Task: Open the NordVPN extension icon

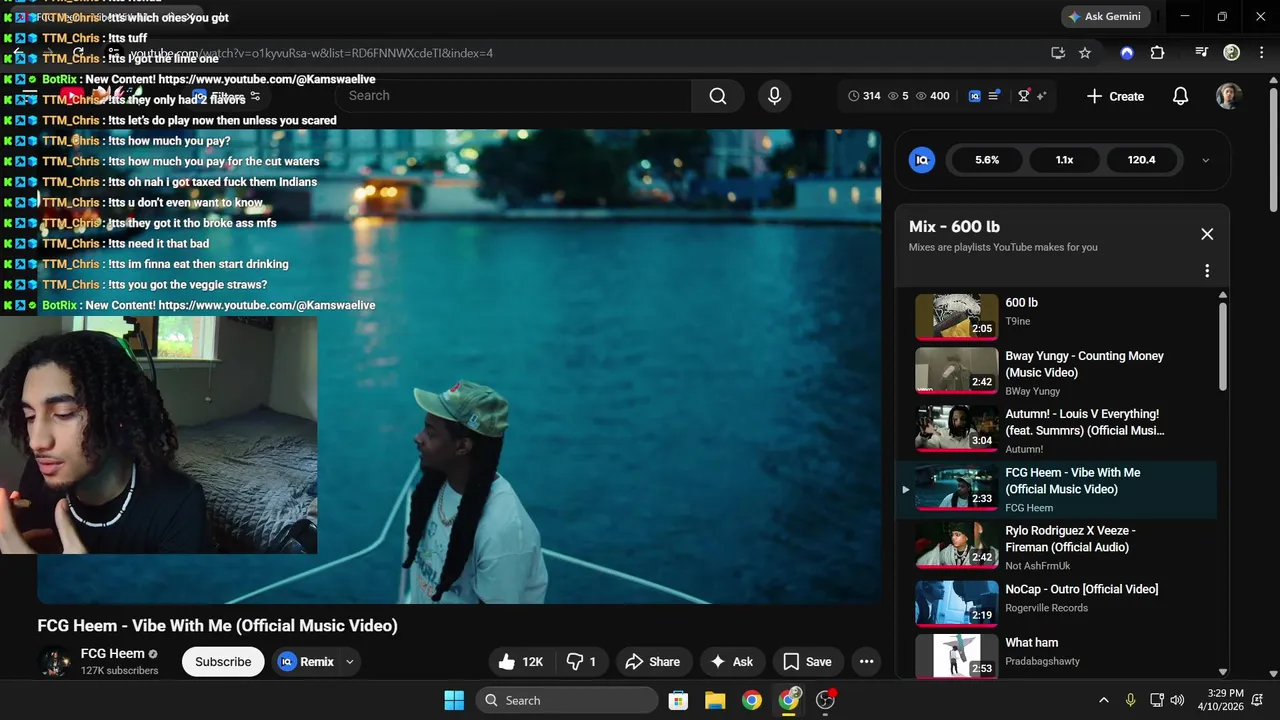Action: [1127, 53]
